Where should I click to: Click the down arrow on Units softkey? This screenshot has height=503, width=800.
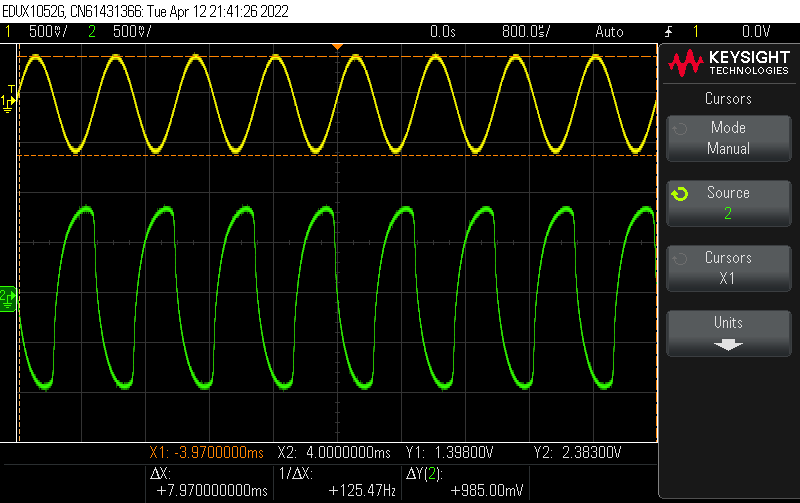tap(728, 344)
